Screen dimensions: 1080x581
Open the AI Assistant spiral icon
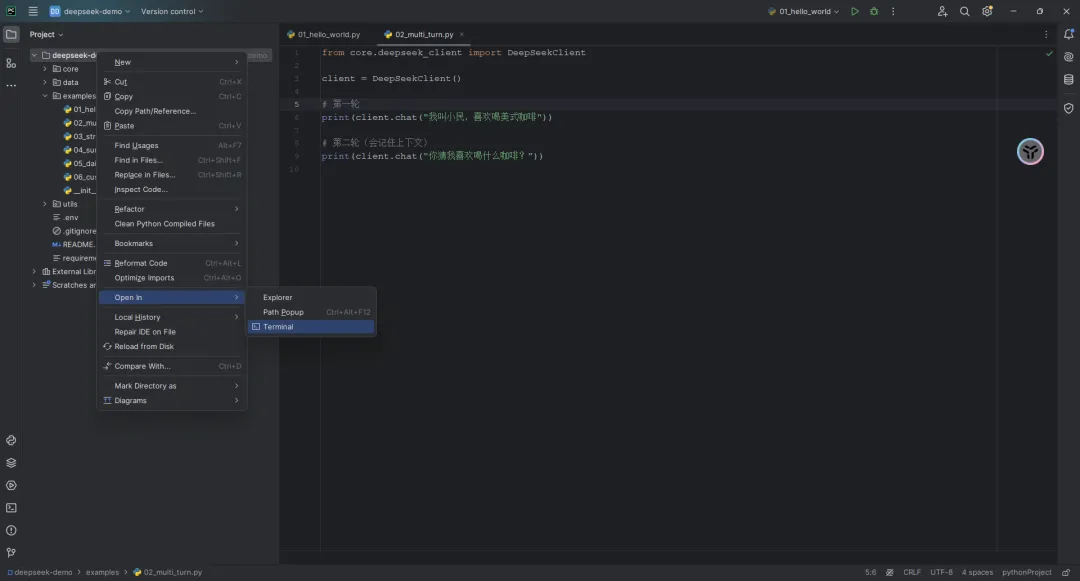click(x=1068, y=57)
